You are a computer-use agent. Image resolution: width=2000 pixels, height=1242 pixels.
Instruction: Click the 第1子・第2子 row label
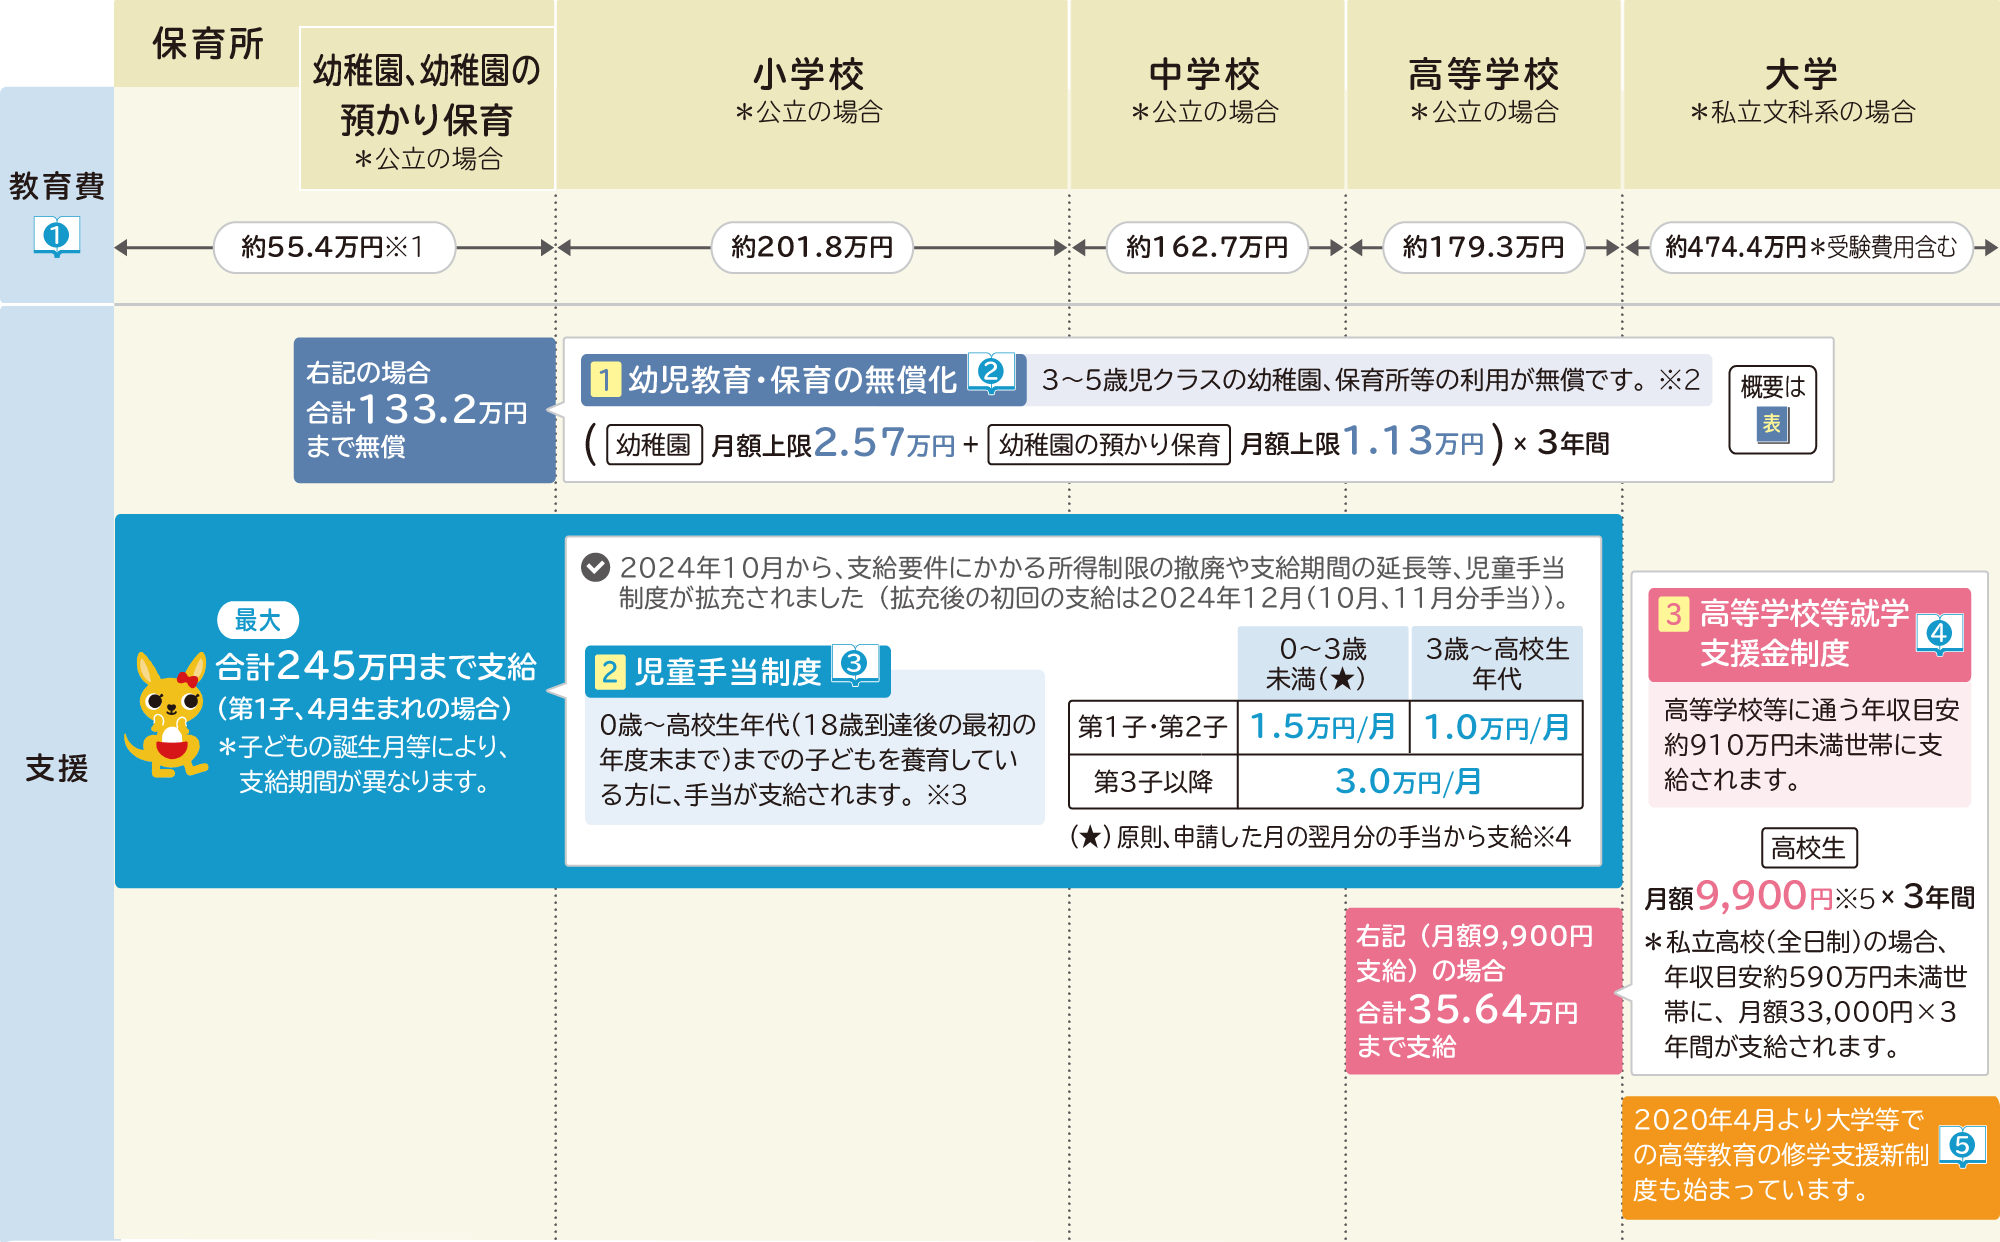[1153, 727]
